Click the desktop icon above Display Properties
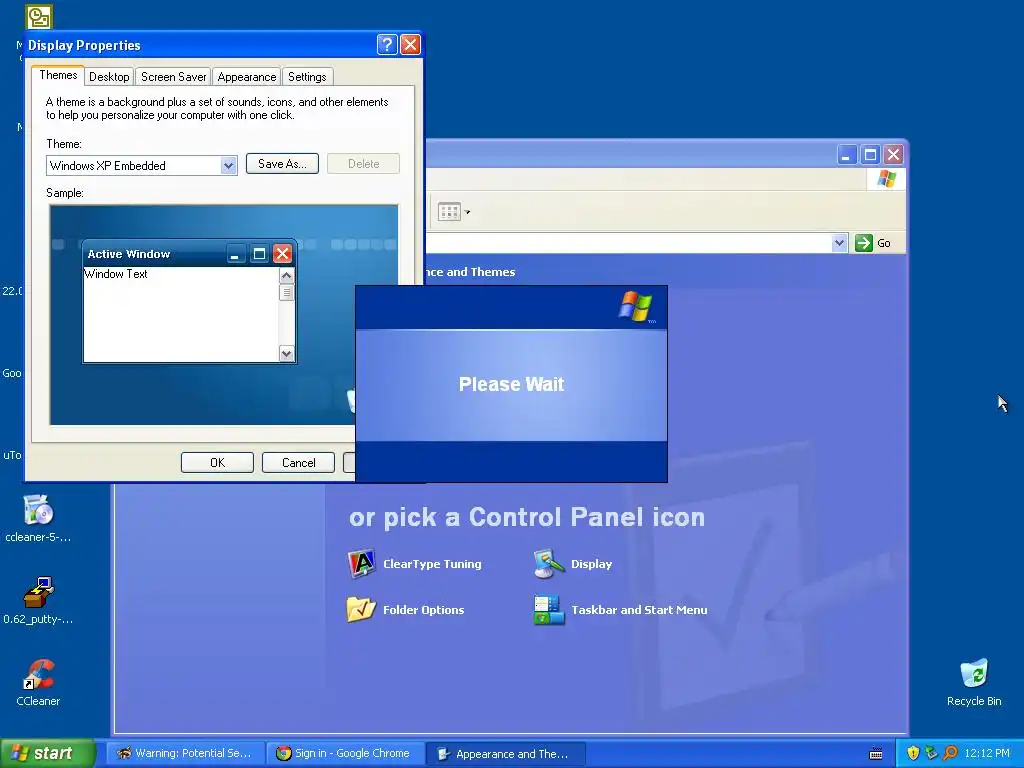Image resolution: width=1024 pixels, height=768 pixels. click(x=39, y=17)
